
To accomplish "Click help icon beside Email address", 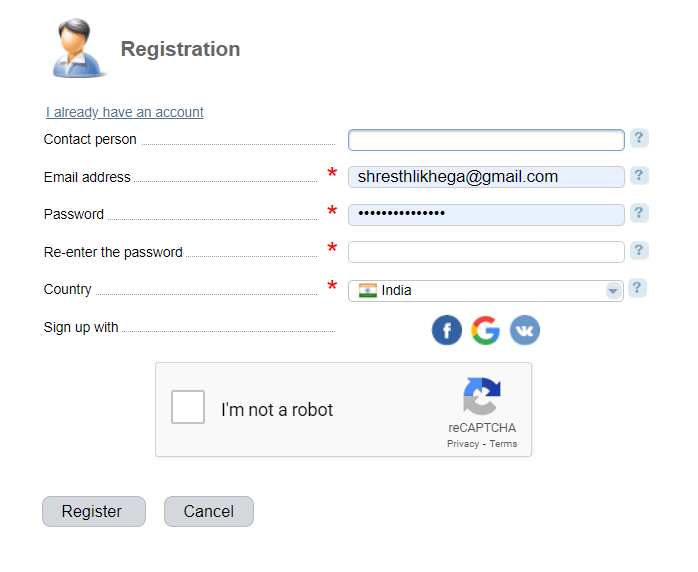I will (639, 176).
